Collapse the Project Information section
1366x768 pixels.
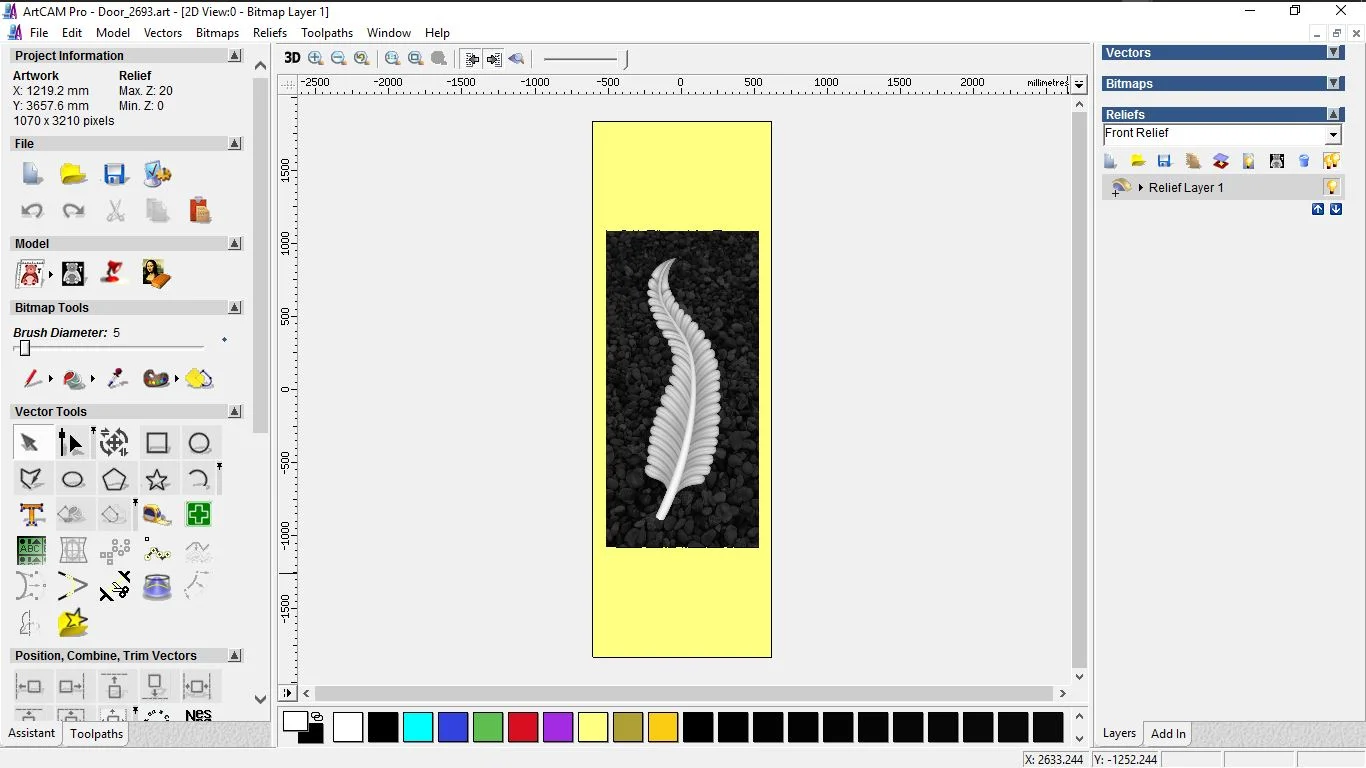pos(235,56)
